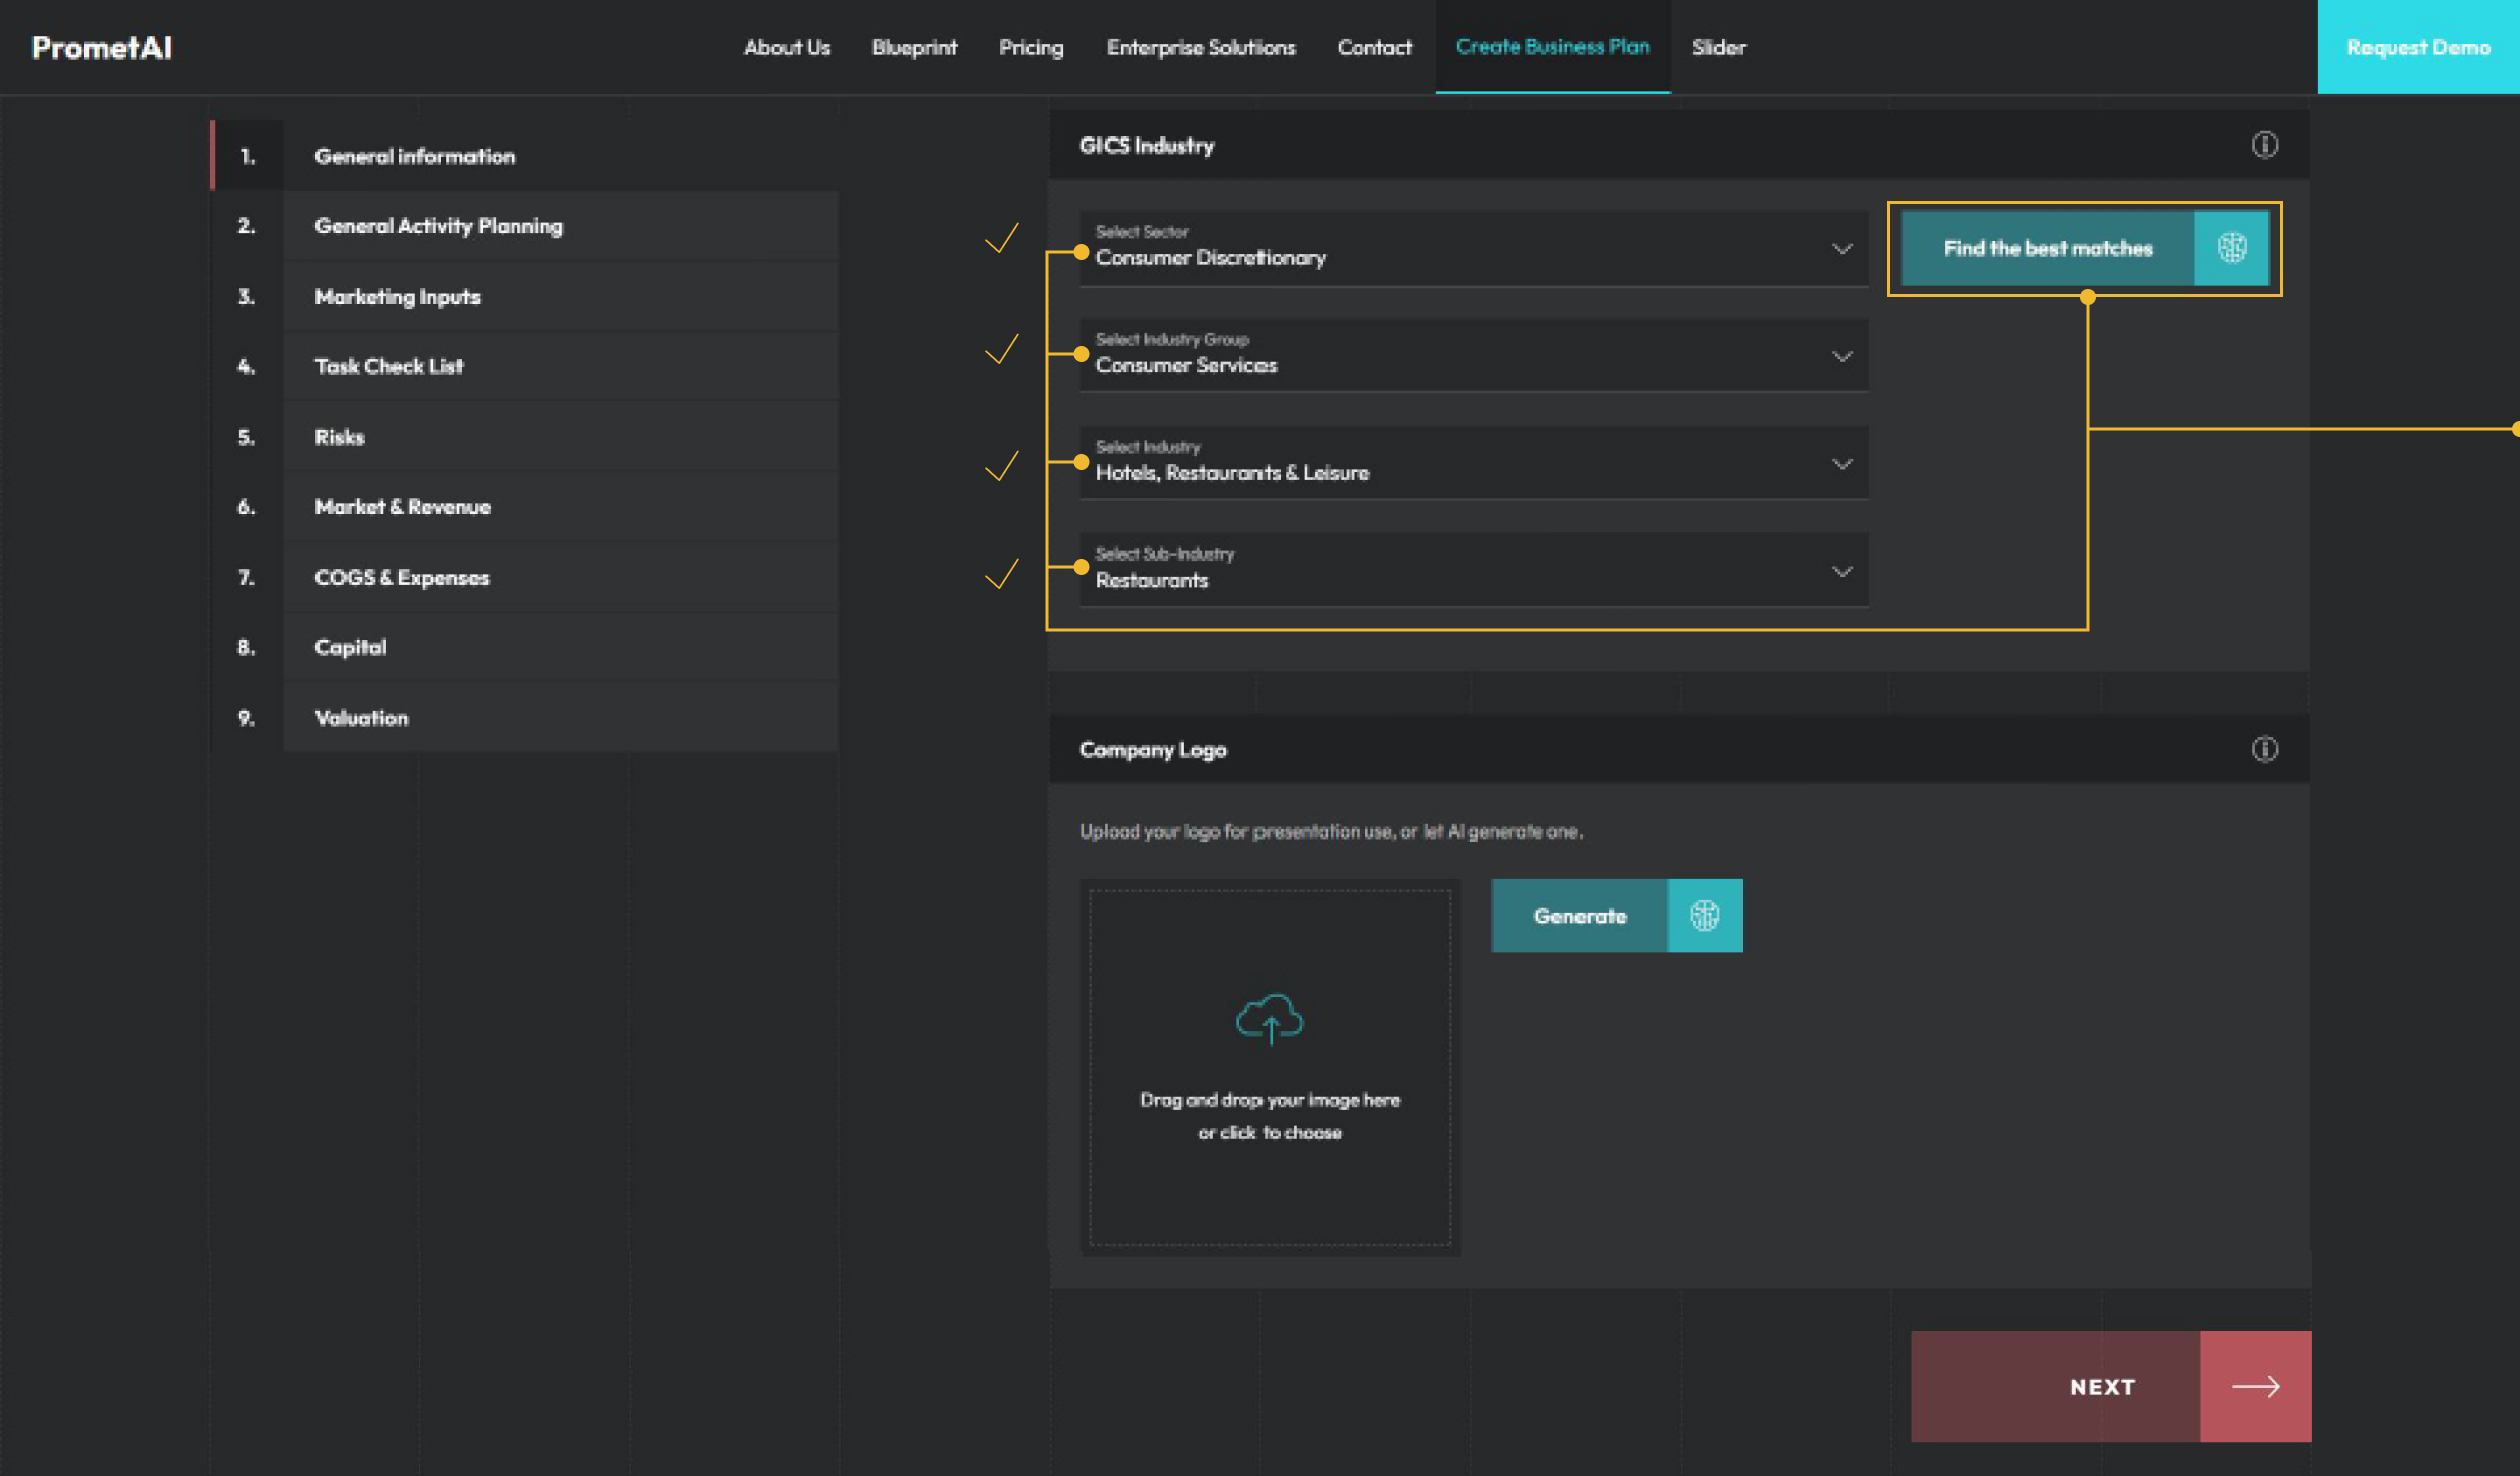Open the Select Sub-Industry dropdown
The width and height of the screenshot is (2520, 1476).
[1473, 570]
